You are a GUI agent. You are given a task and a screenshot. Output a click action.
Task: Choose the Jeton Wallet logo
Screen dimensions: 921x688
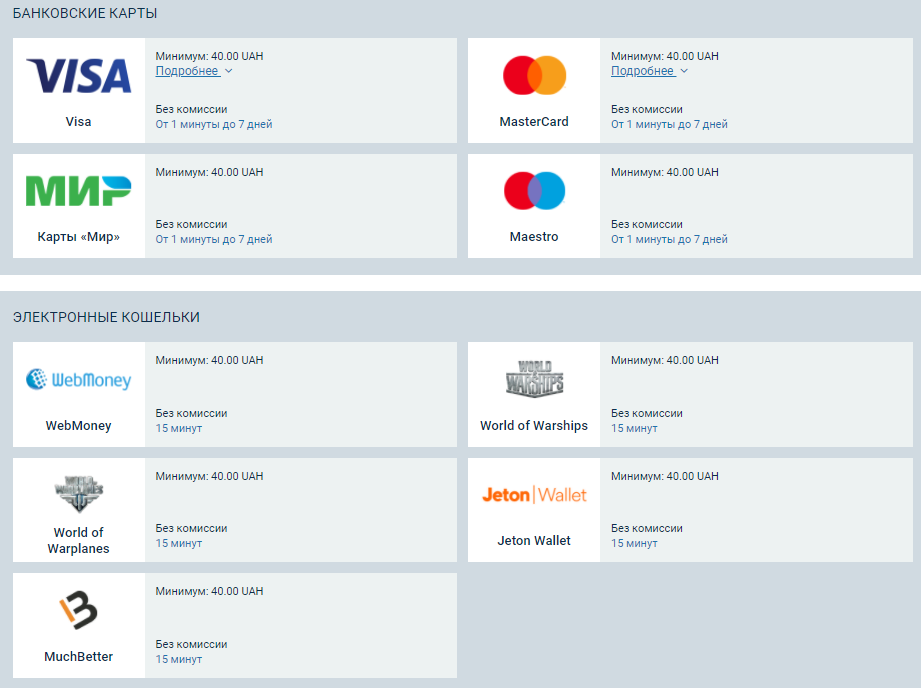click(x=534, y=495)
